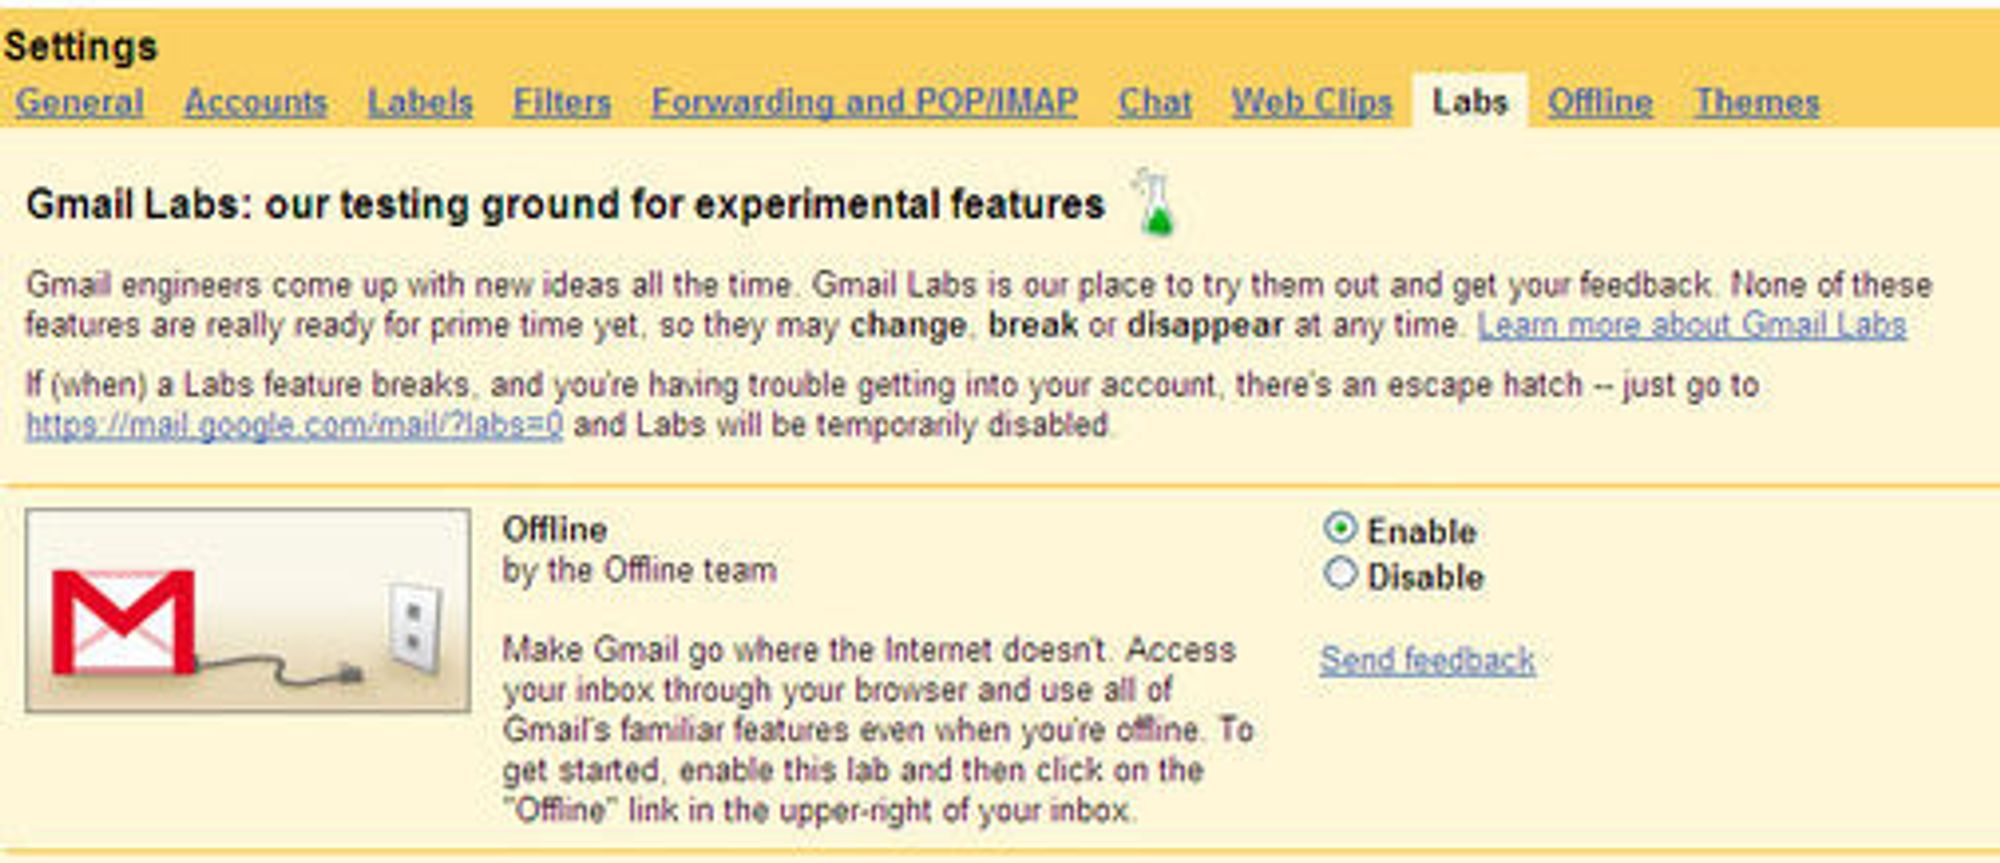
Task: Click the Send feedback link
Action: (1427, 660)
